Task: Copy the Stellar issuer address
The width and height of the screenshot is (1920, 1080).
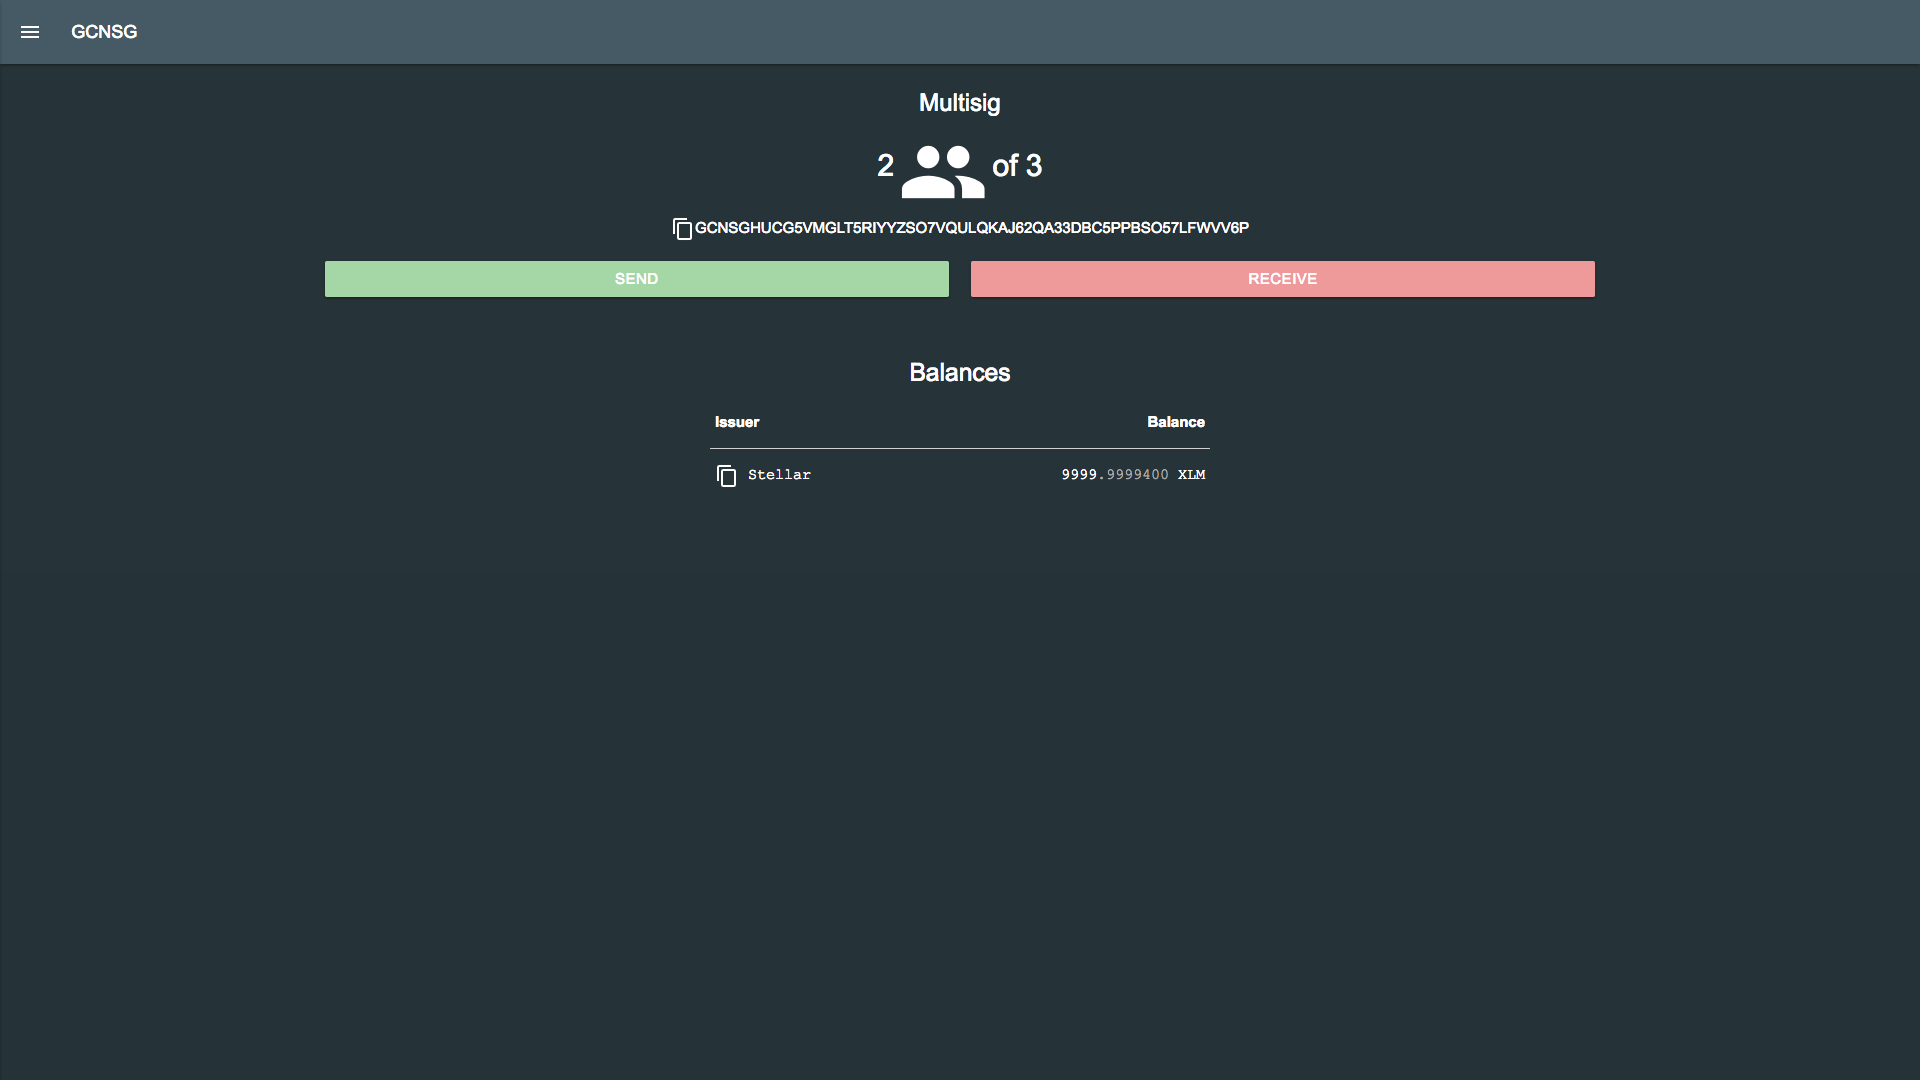Action: [x=726, y=476]
